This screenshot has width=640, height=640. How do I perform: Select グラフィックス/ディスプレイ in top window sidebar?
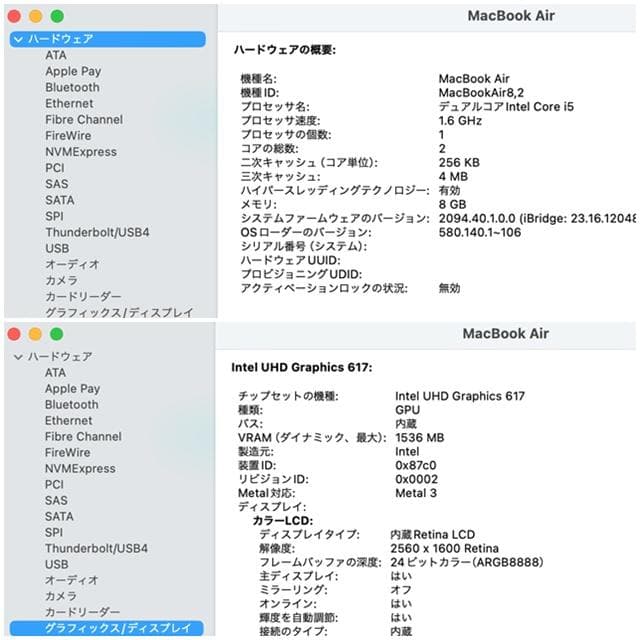tap(119, 312)
